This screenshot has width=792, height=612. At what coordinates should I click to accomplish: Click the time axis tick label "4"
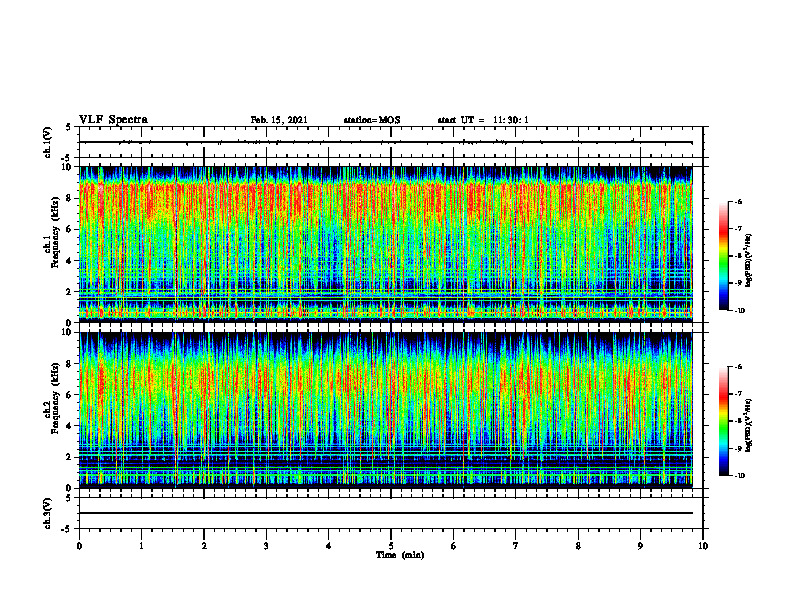(329, 546)
